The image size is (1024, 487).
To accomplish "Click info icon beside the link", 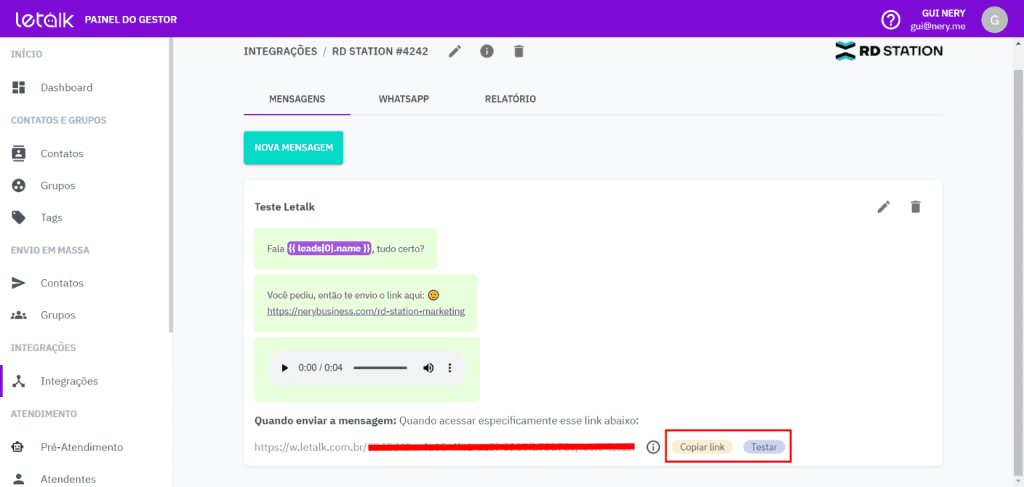I will click(x=653, y=447).
